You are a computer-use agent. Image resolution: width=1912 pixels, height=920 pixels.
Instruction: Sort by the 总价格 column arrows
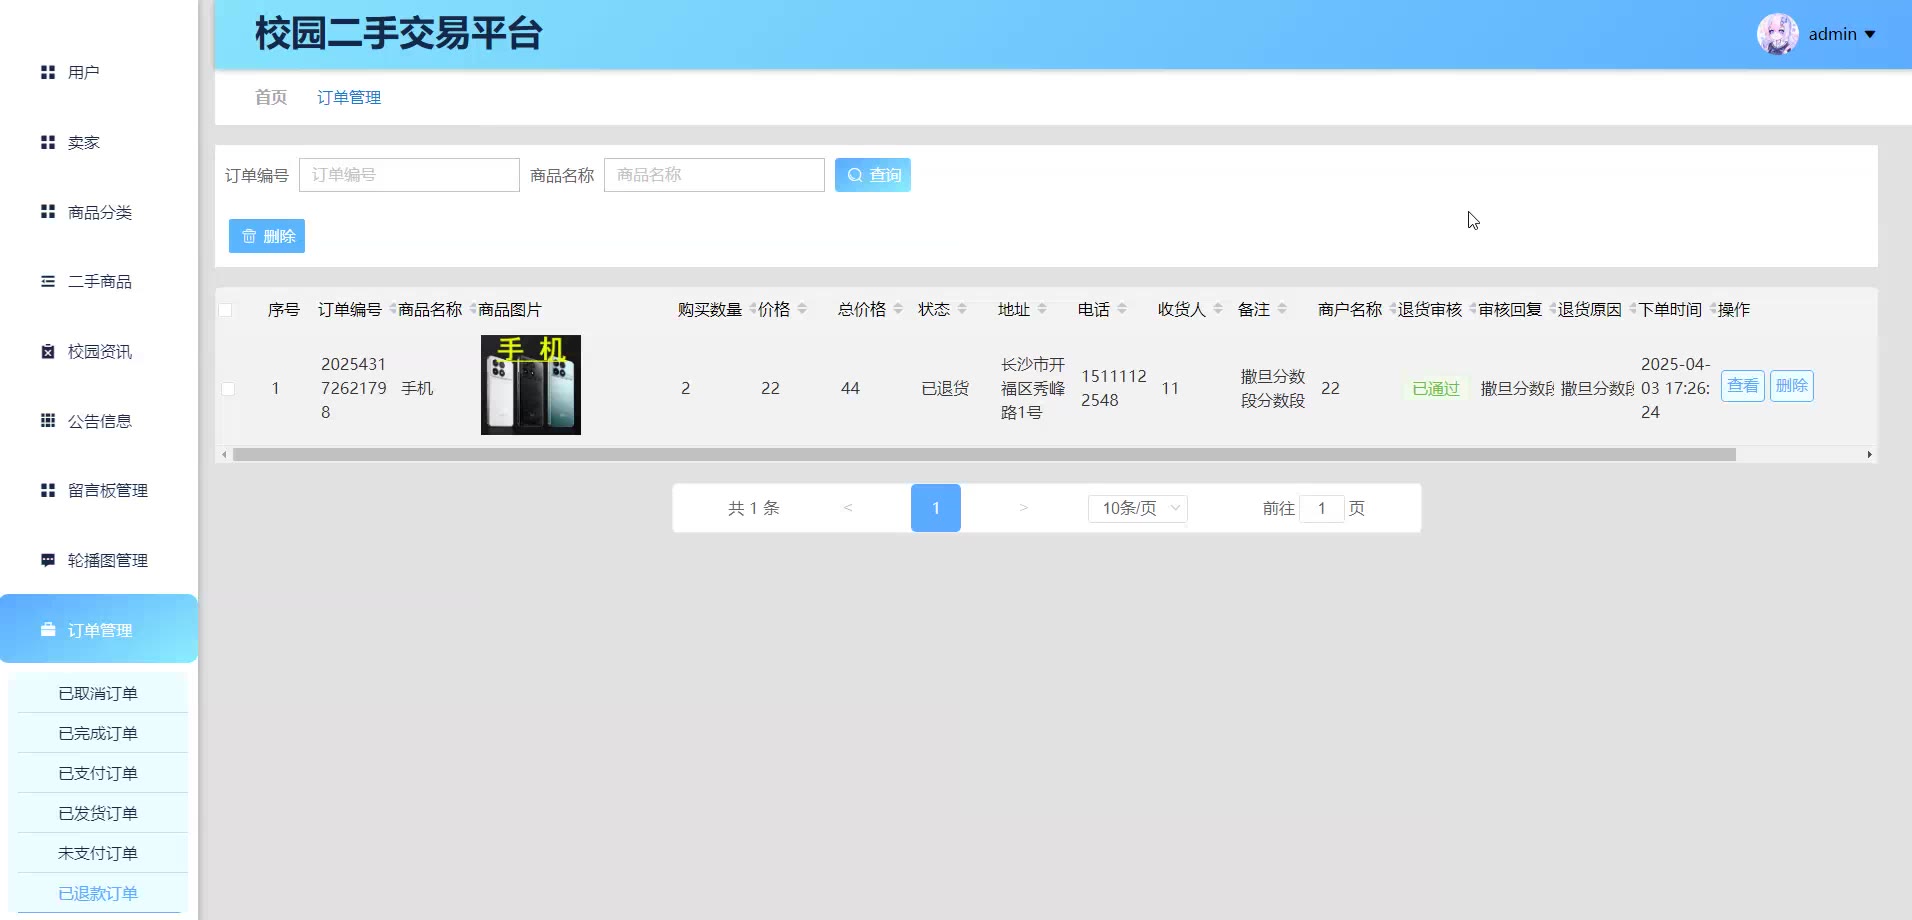click(898, 309)
